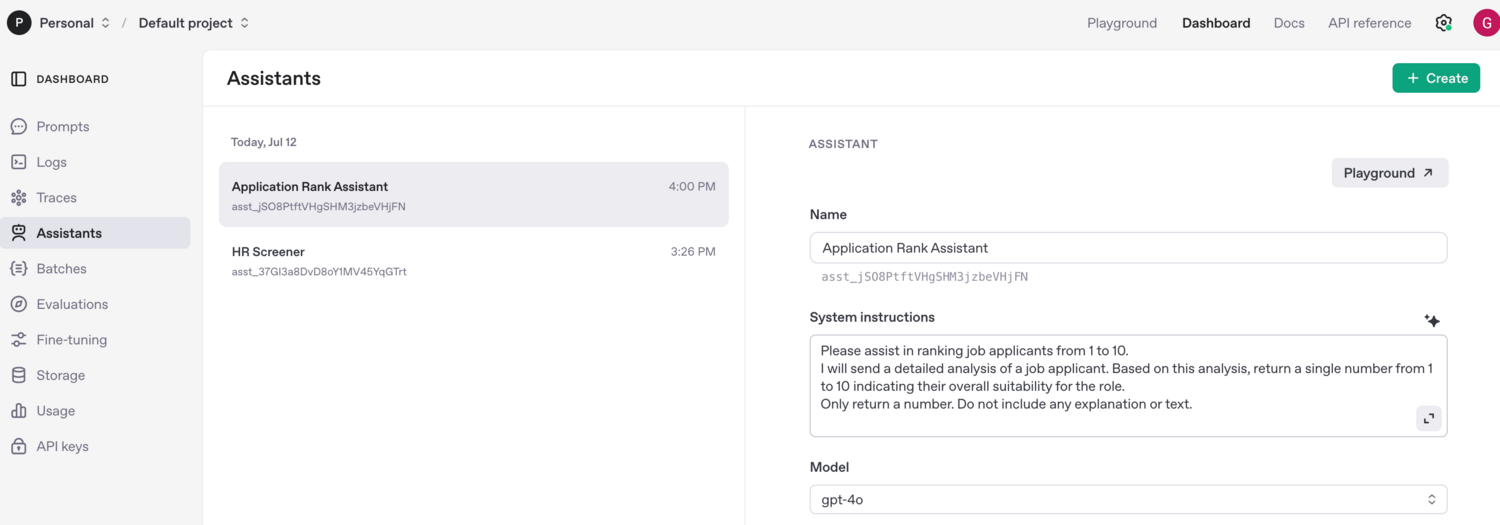Click the Batches braces icon
Image resolution: width=1500 pixels, height=525 pixels.
pyautogui.click(x=18, y=269)
